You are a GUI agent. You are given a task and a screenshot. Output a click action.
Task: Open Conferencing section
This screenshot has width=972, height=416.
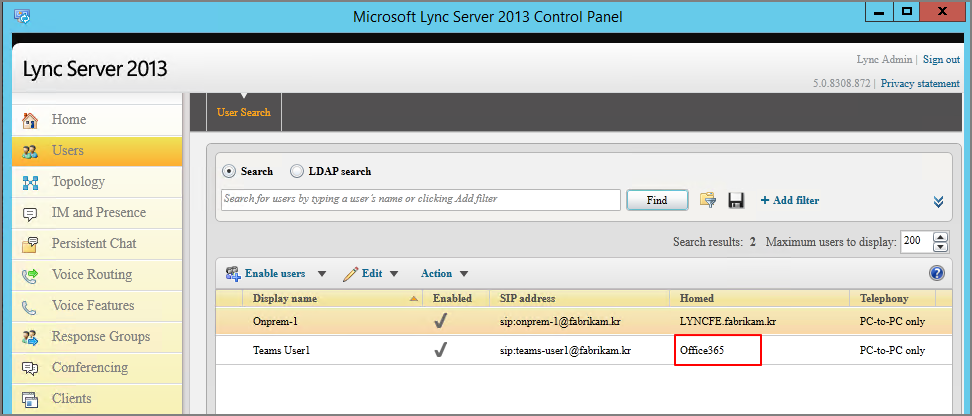point(97,368)
